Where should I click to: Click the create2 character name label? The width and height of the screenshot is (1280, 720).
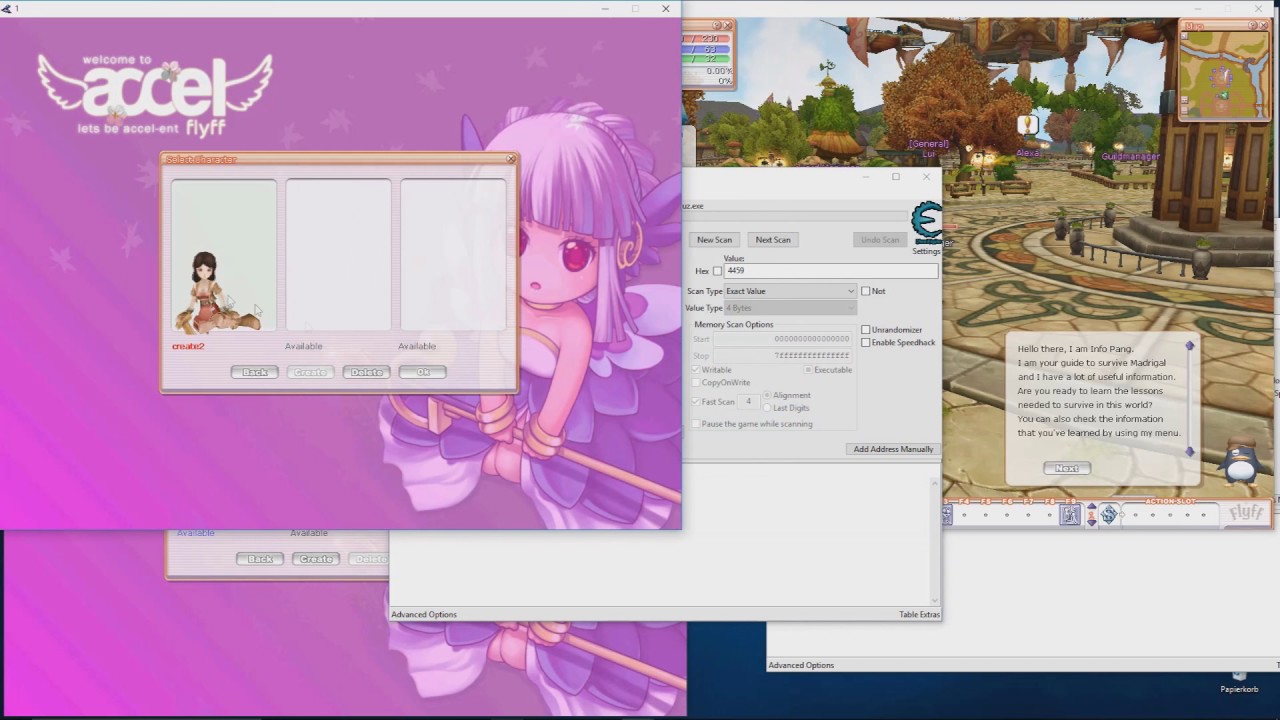point(188,346)
